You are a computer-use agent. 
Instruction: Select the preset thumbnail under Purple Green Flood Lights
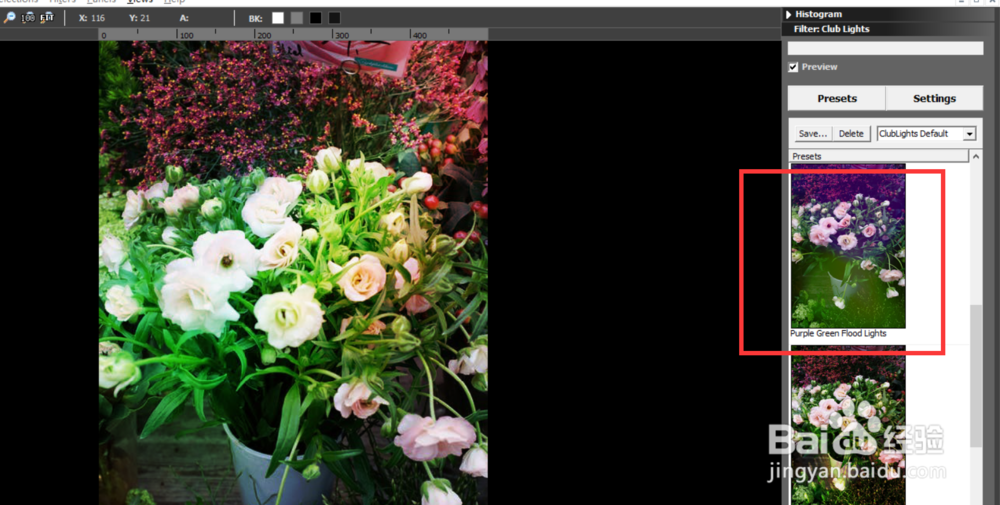pos(848,425)
